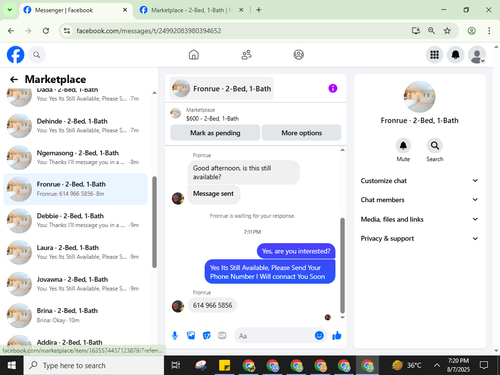Search within the conversation
Screen dimensions: 500x375
point(435,146)
